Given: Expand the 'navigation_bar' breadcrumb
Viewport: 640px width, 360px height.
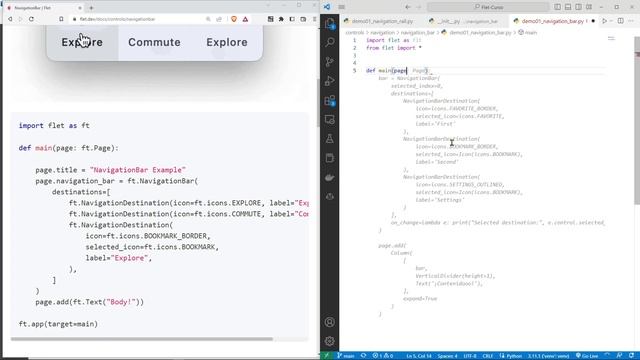Looking at the screenshot, I should click(x=417, y=32).
